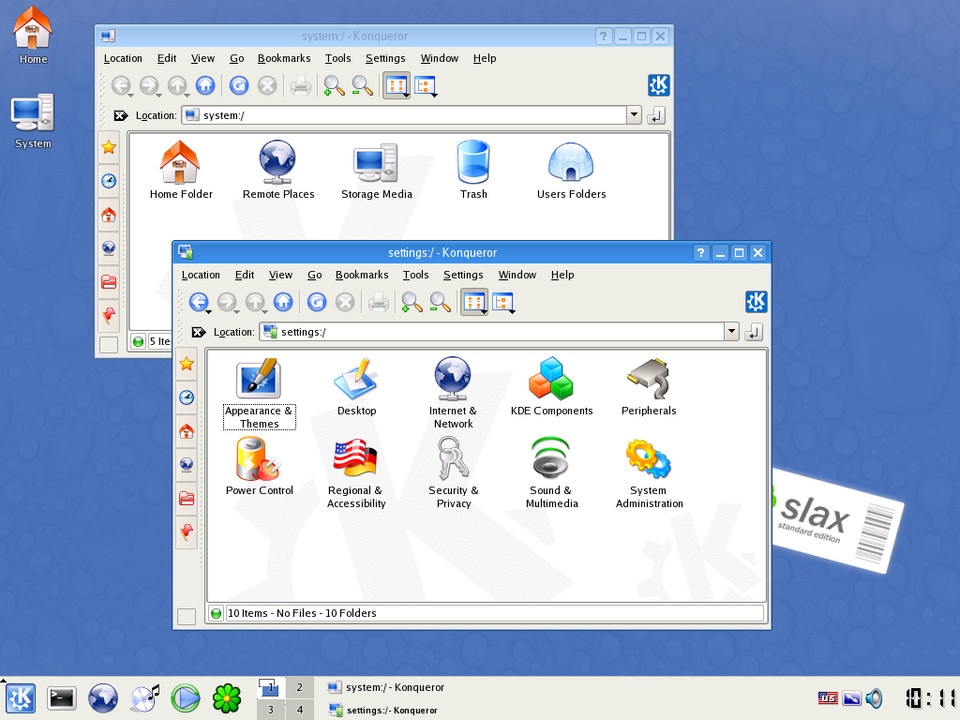
Task: Click the volume speaker icon in the tray
Action: coord(876,698)
